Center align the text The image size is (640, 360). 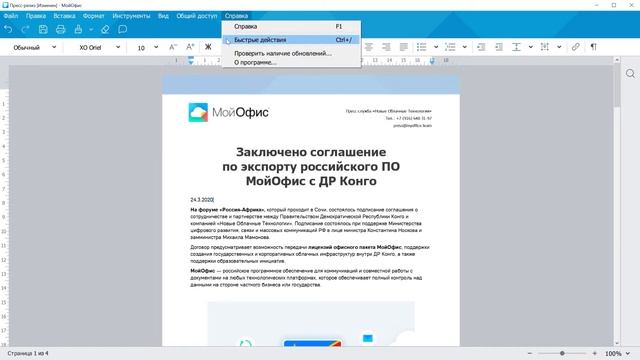coord(369,47)
